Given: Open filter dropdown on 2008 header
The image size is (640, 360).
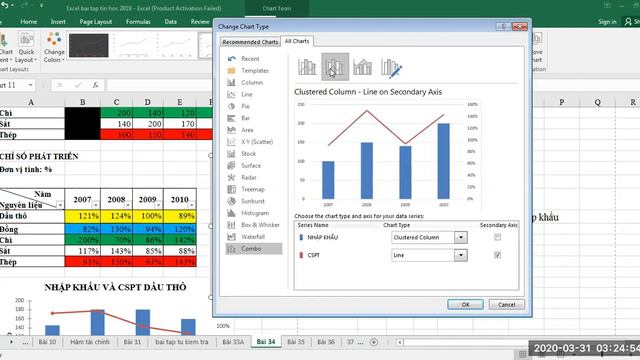Looking at the screenshot, I should pos(128,205).
